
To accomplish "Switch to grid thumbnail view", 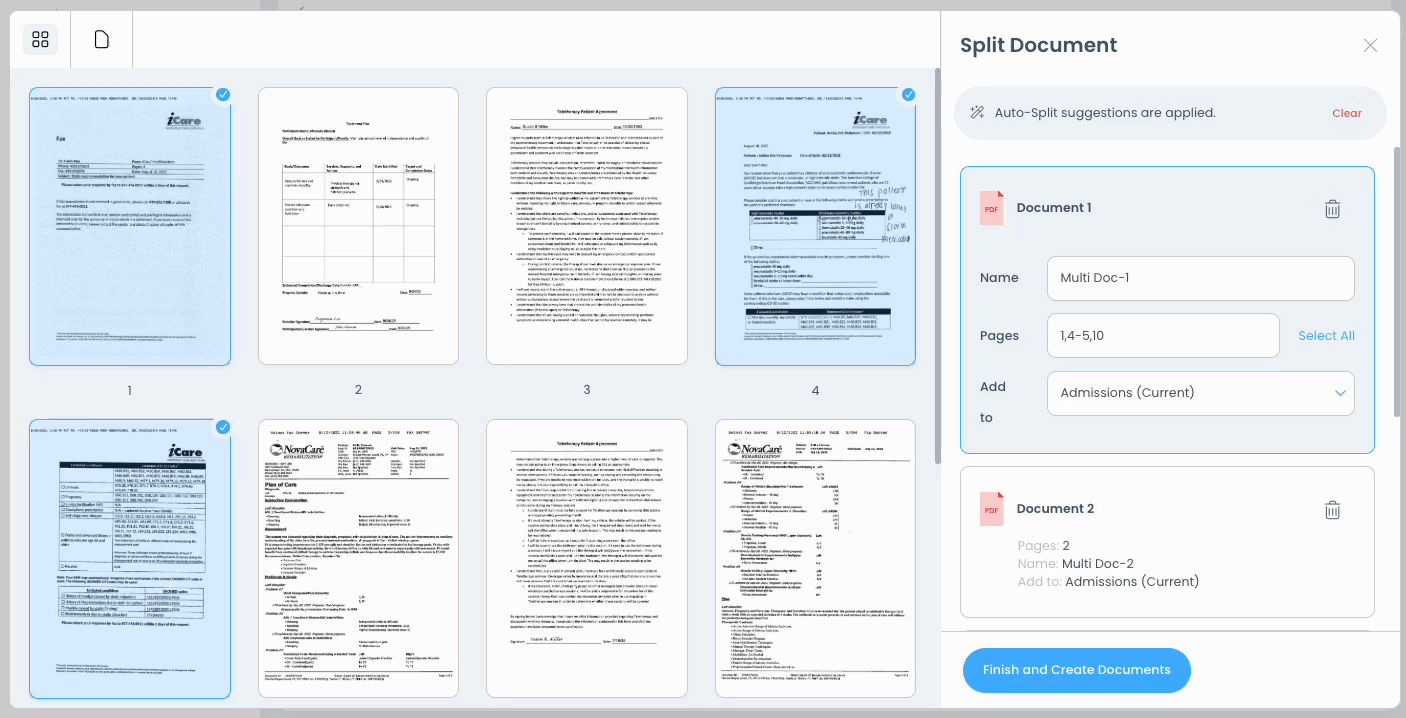I will pos(41,39).
